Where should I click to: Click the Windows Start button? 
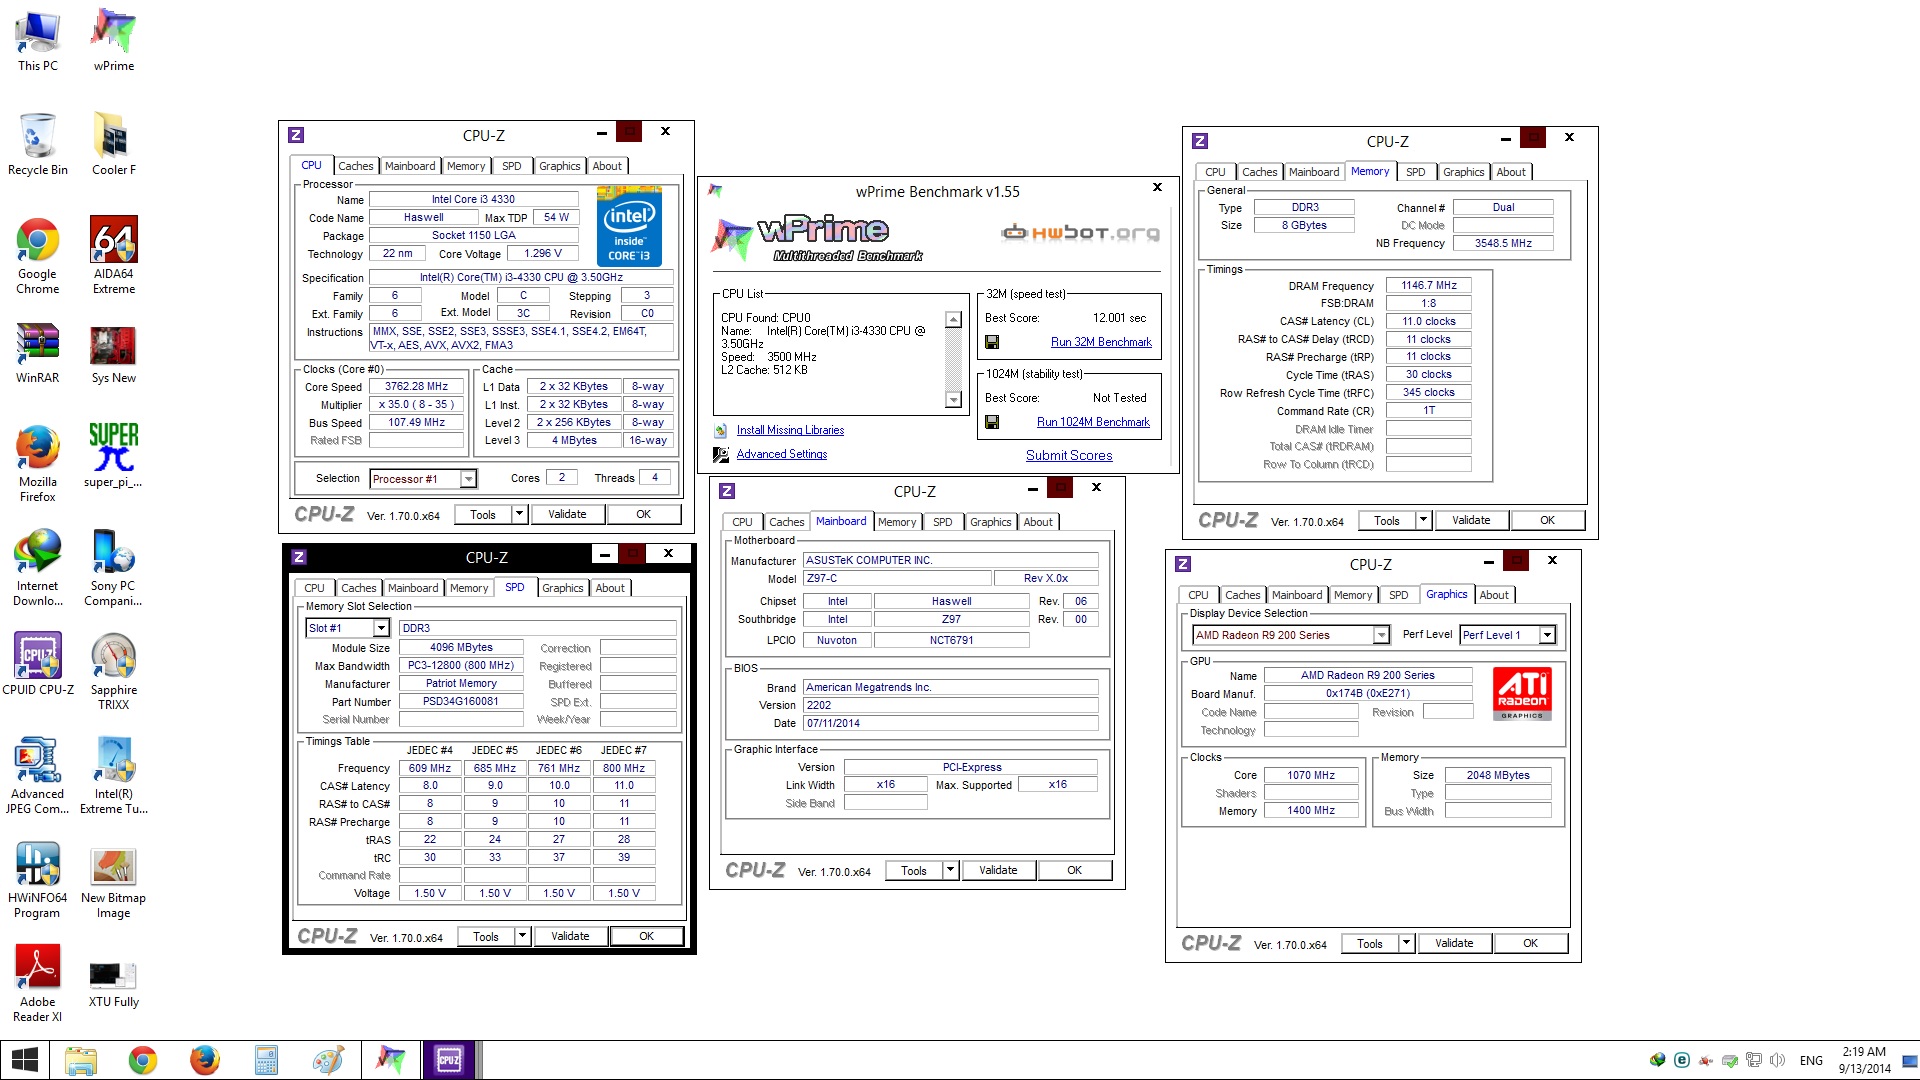click(x=24, y=1060)
